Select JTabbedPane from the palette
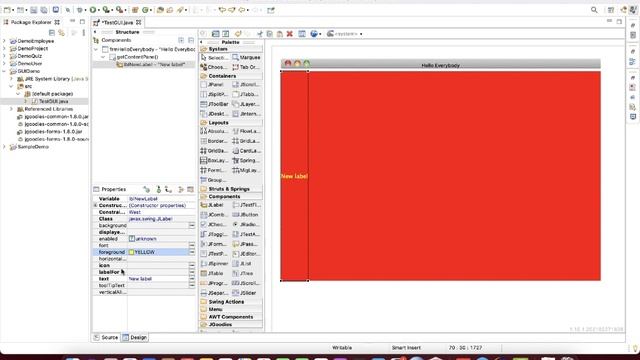 (x=246, y=94)
